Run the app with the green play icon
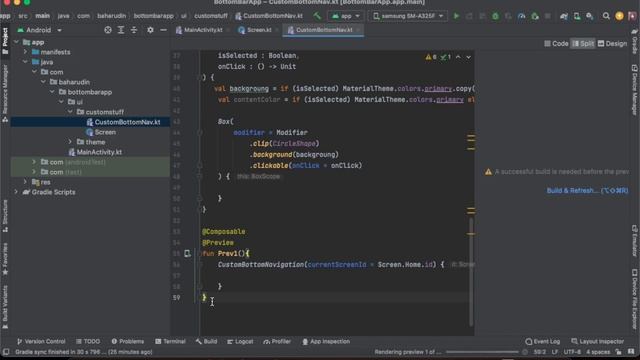This screenshot has height=360, width=640. coord(456,16)
